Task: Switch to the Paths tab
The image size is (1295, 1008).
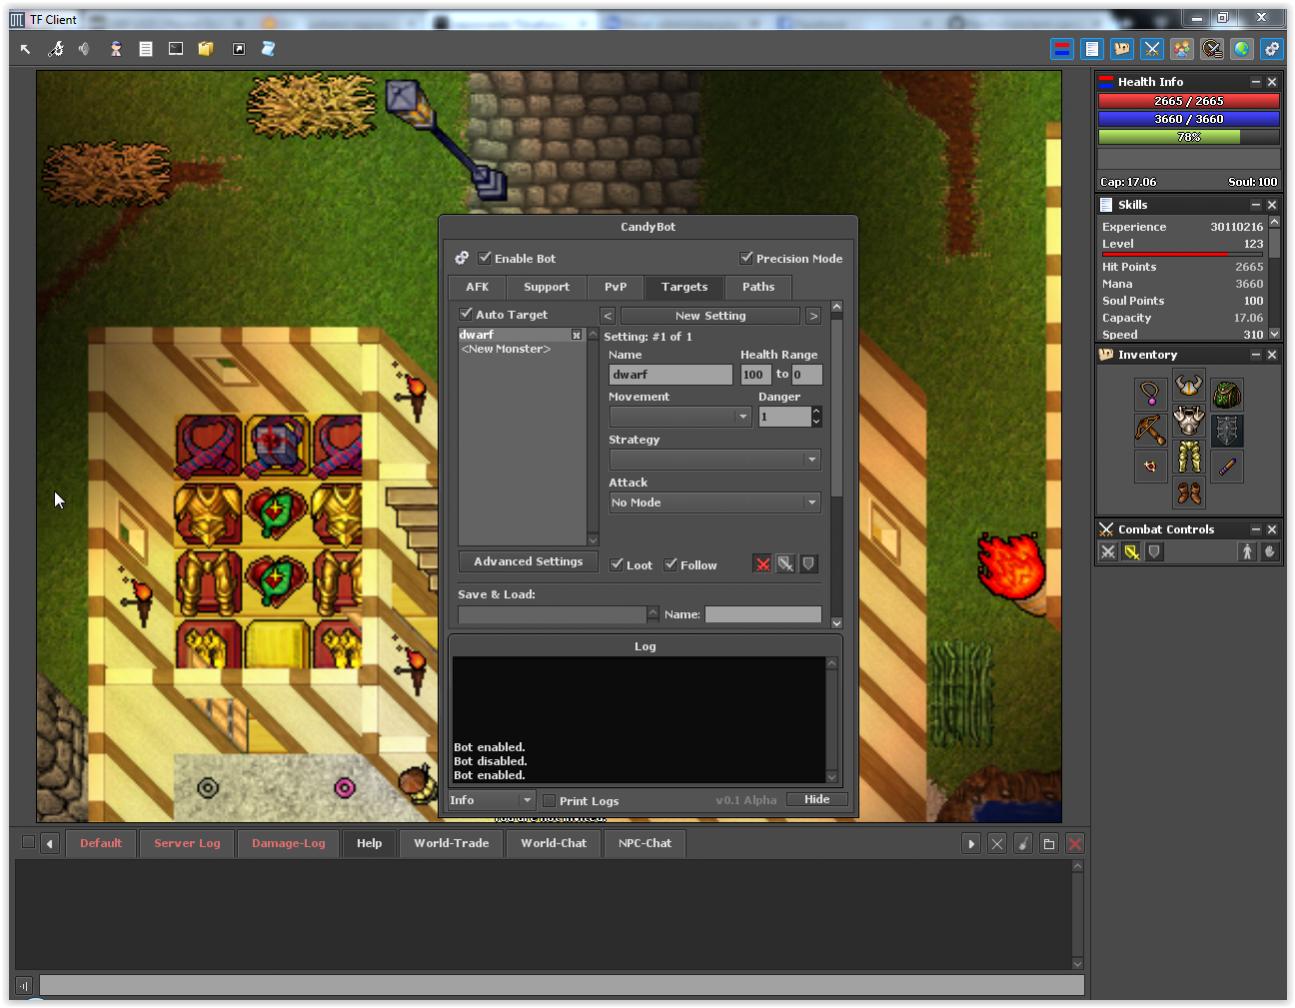Action: click(758, 287)
